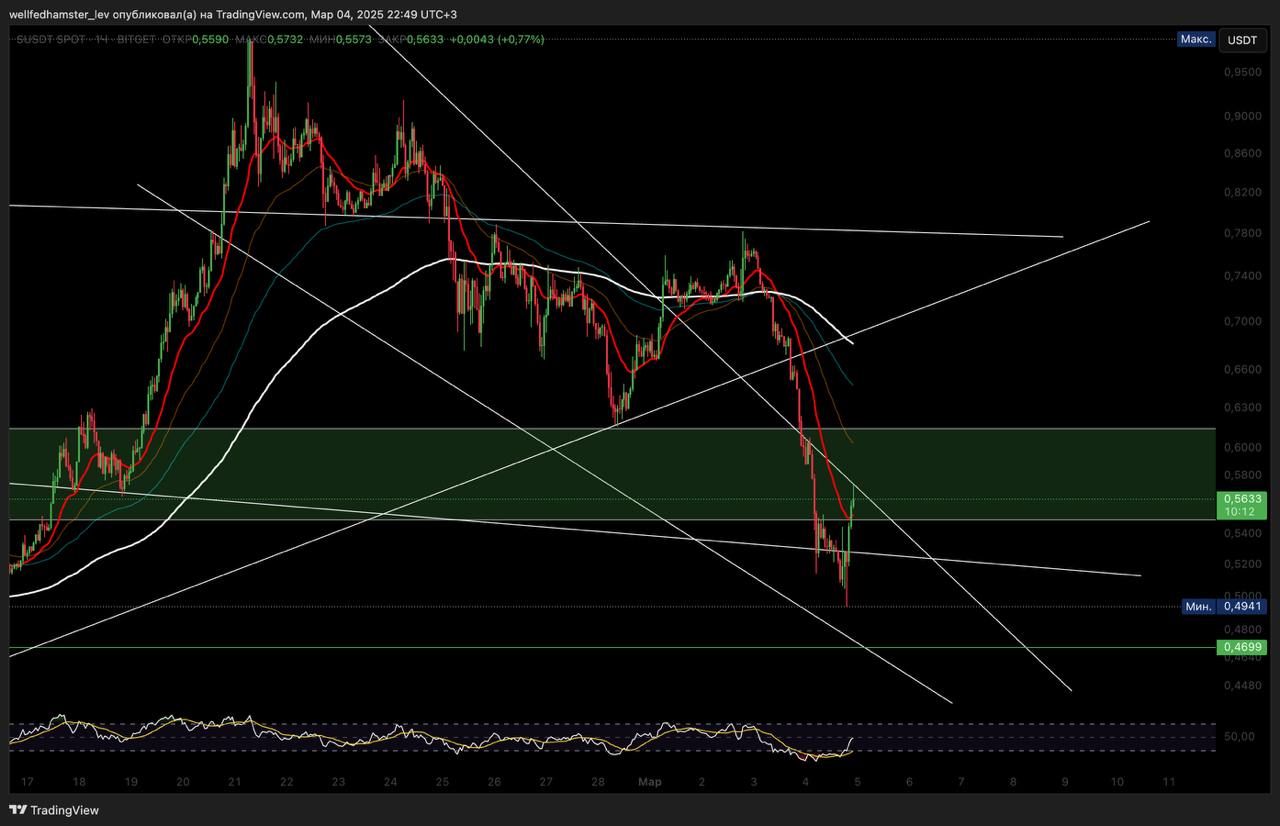Click the green 0,4699 level price tag
1280x826 pixels.
[1243, 648]
